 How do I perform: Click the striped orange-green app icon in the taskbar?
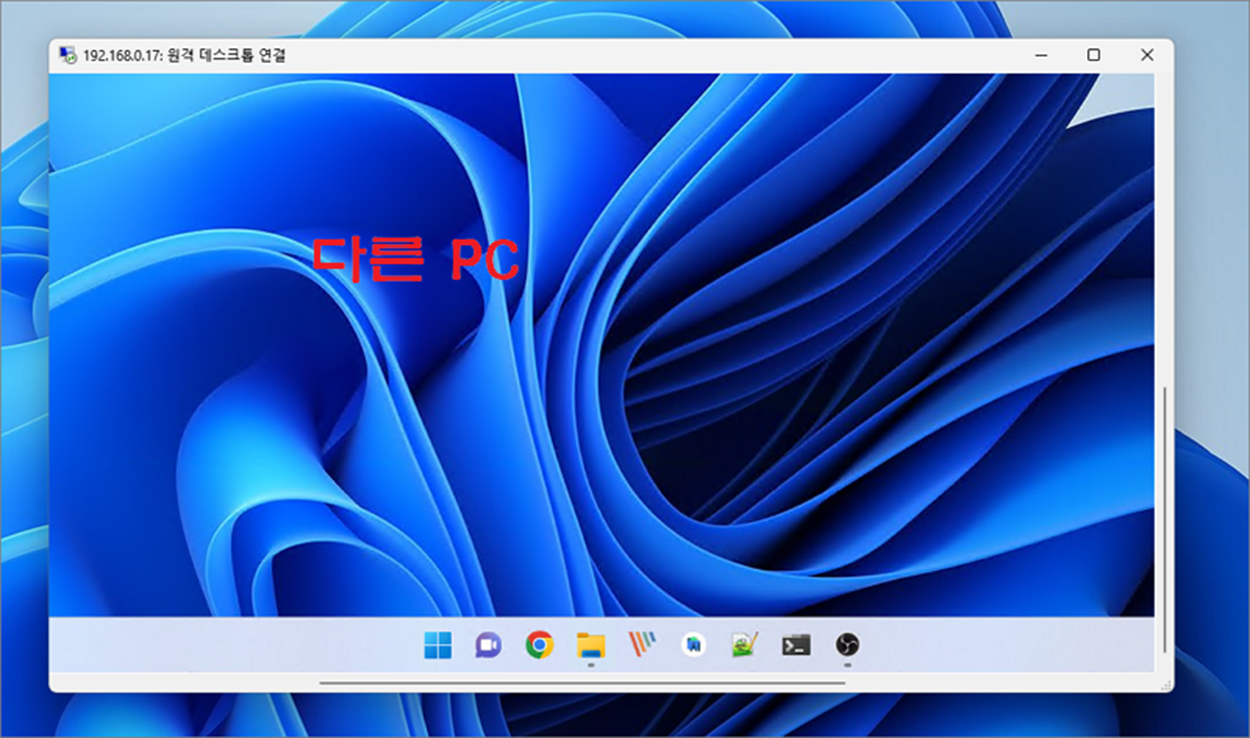click(642, 645)
